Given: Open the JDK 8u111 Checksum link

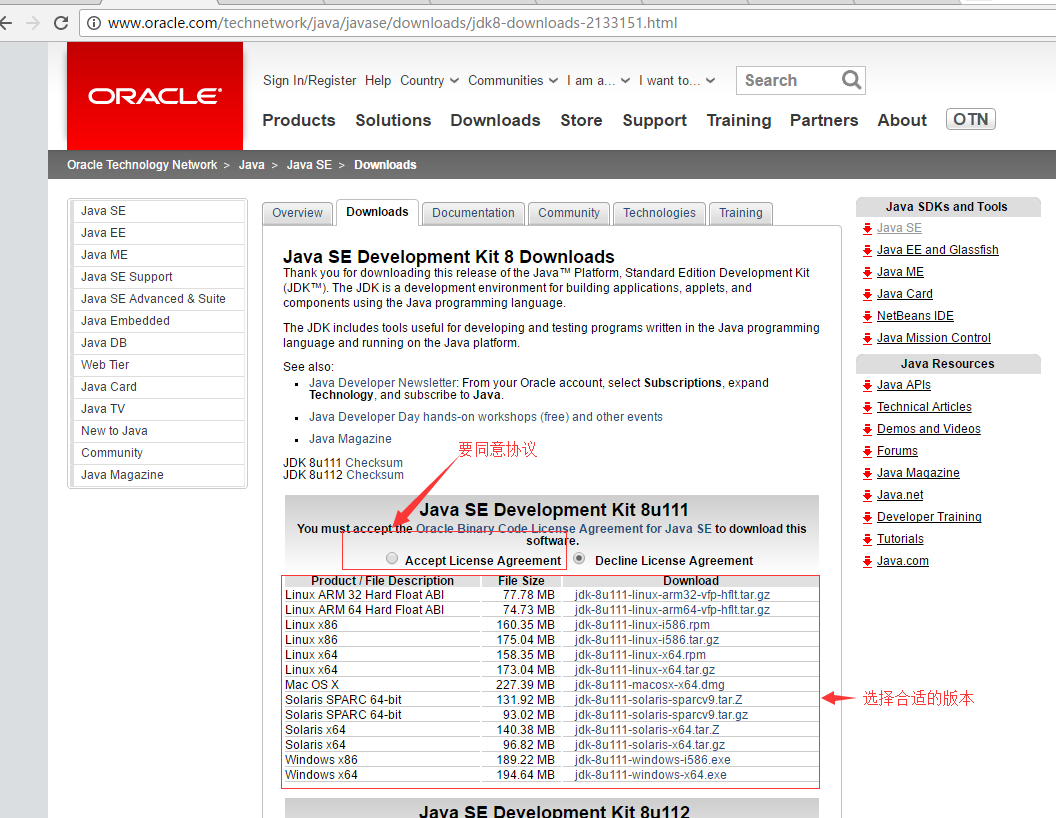Looking at the screenshot, I should click(x=374, y=463).
